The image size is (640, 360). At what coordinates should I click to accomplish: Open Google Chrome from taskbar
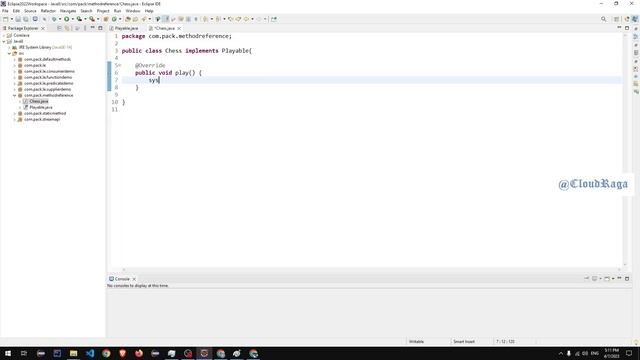point(106,353)
